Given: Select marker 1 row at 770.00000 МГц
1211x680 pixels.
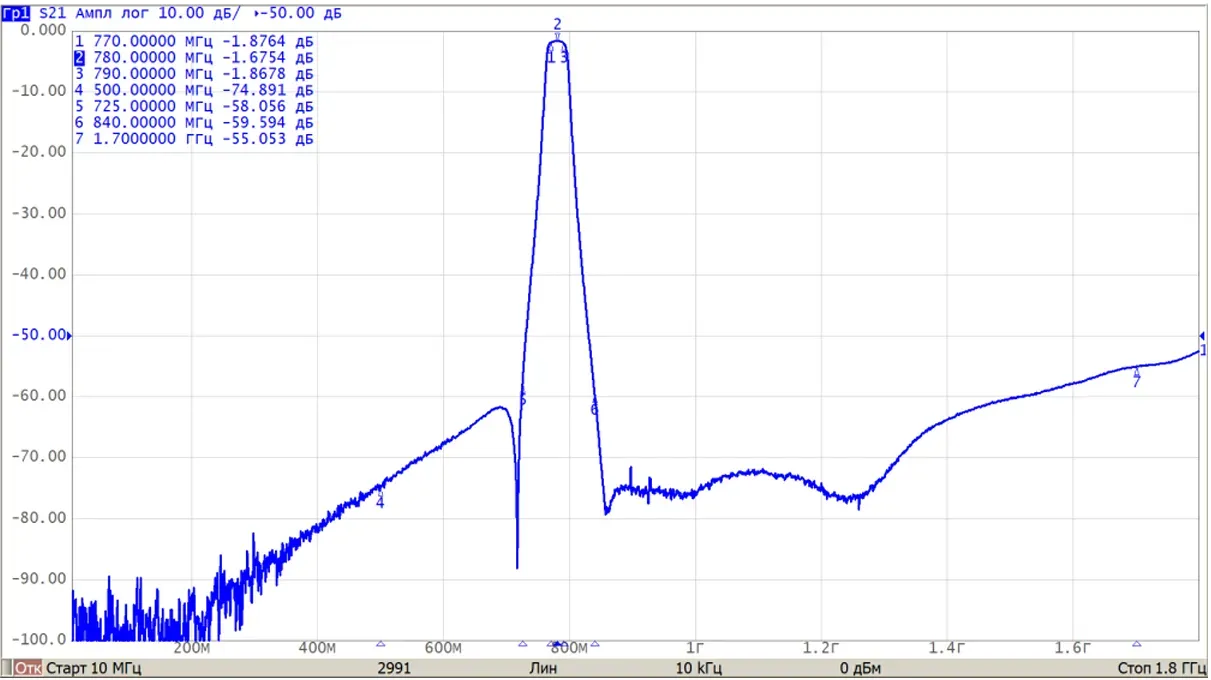Looking at the screenshot, I should [x=194, y=42].
